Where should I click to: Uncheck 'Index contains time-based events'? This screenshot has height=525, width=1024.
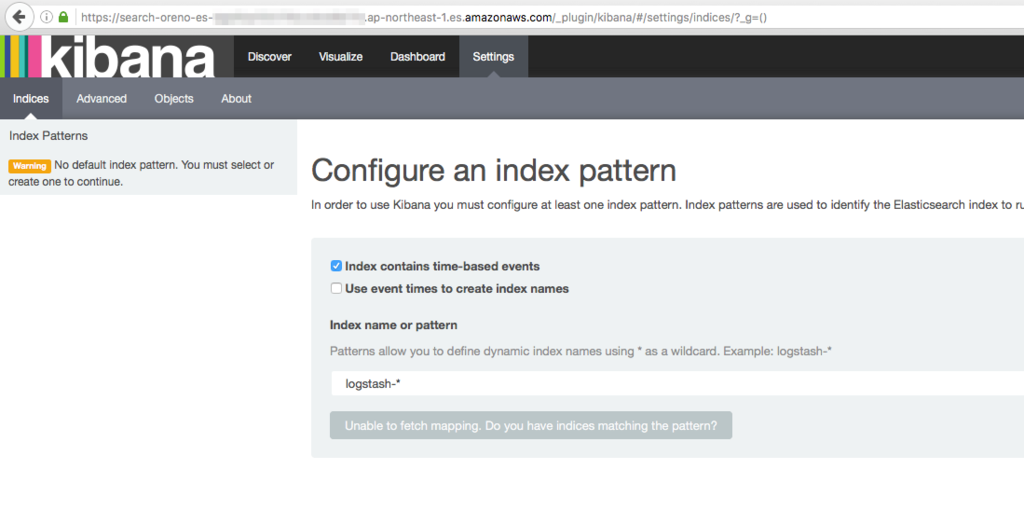(336, 266)
